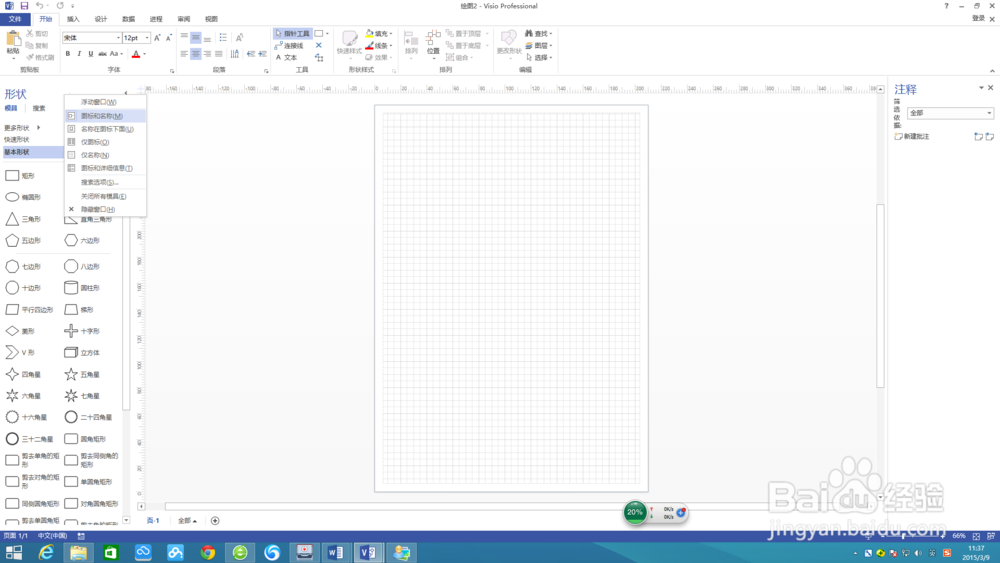The height and width of the screenshot is (563, 1000).
Task: Toggle underline formatting
Action: tap(91, 54)
